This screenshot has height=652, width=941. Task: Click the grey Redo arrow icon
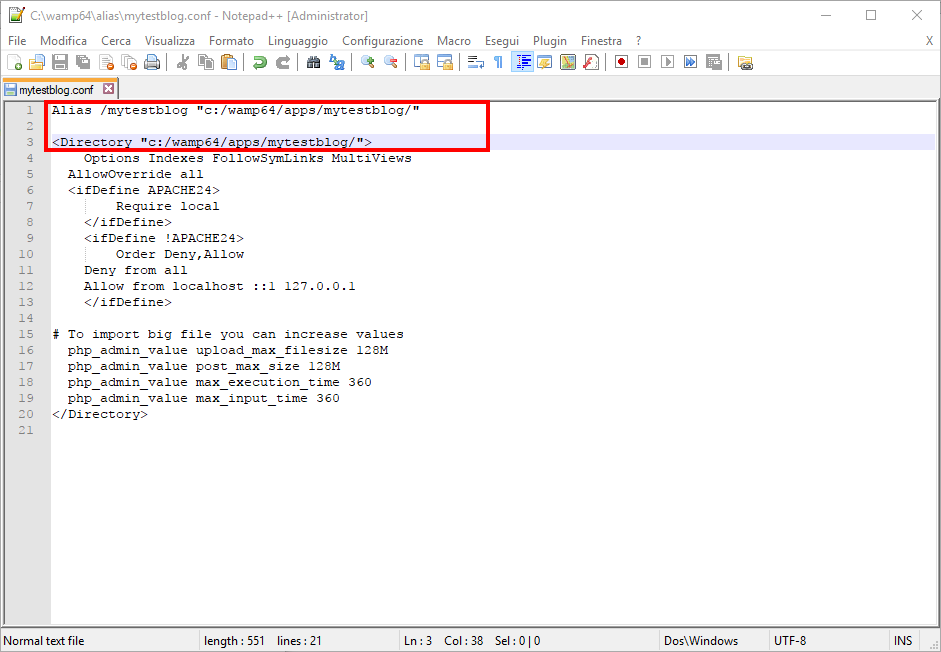[283, 62]
